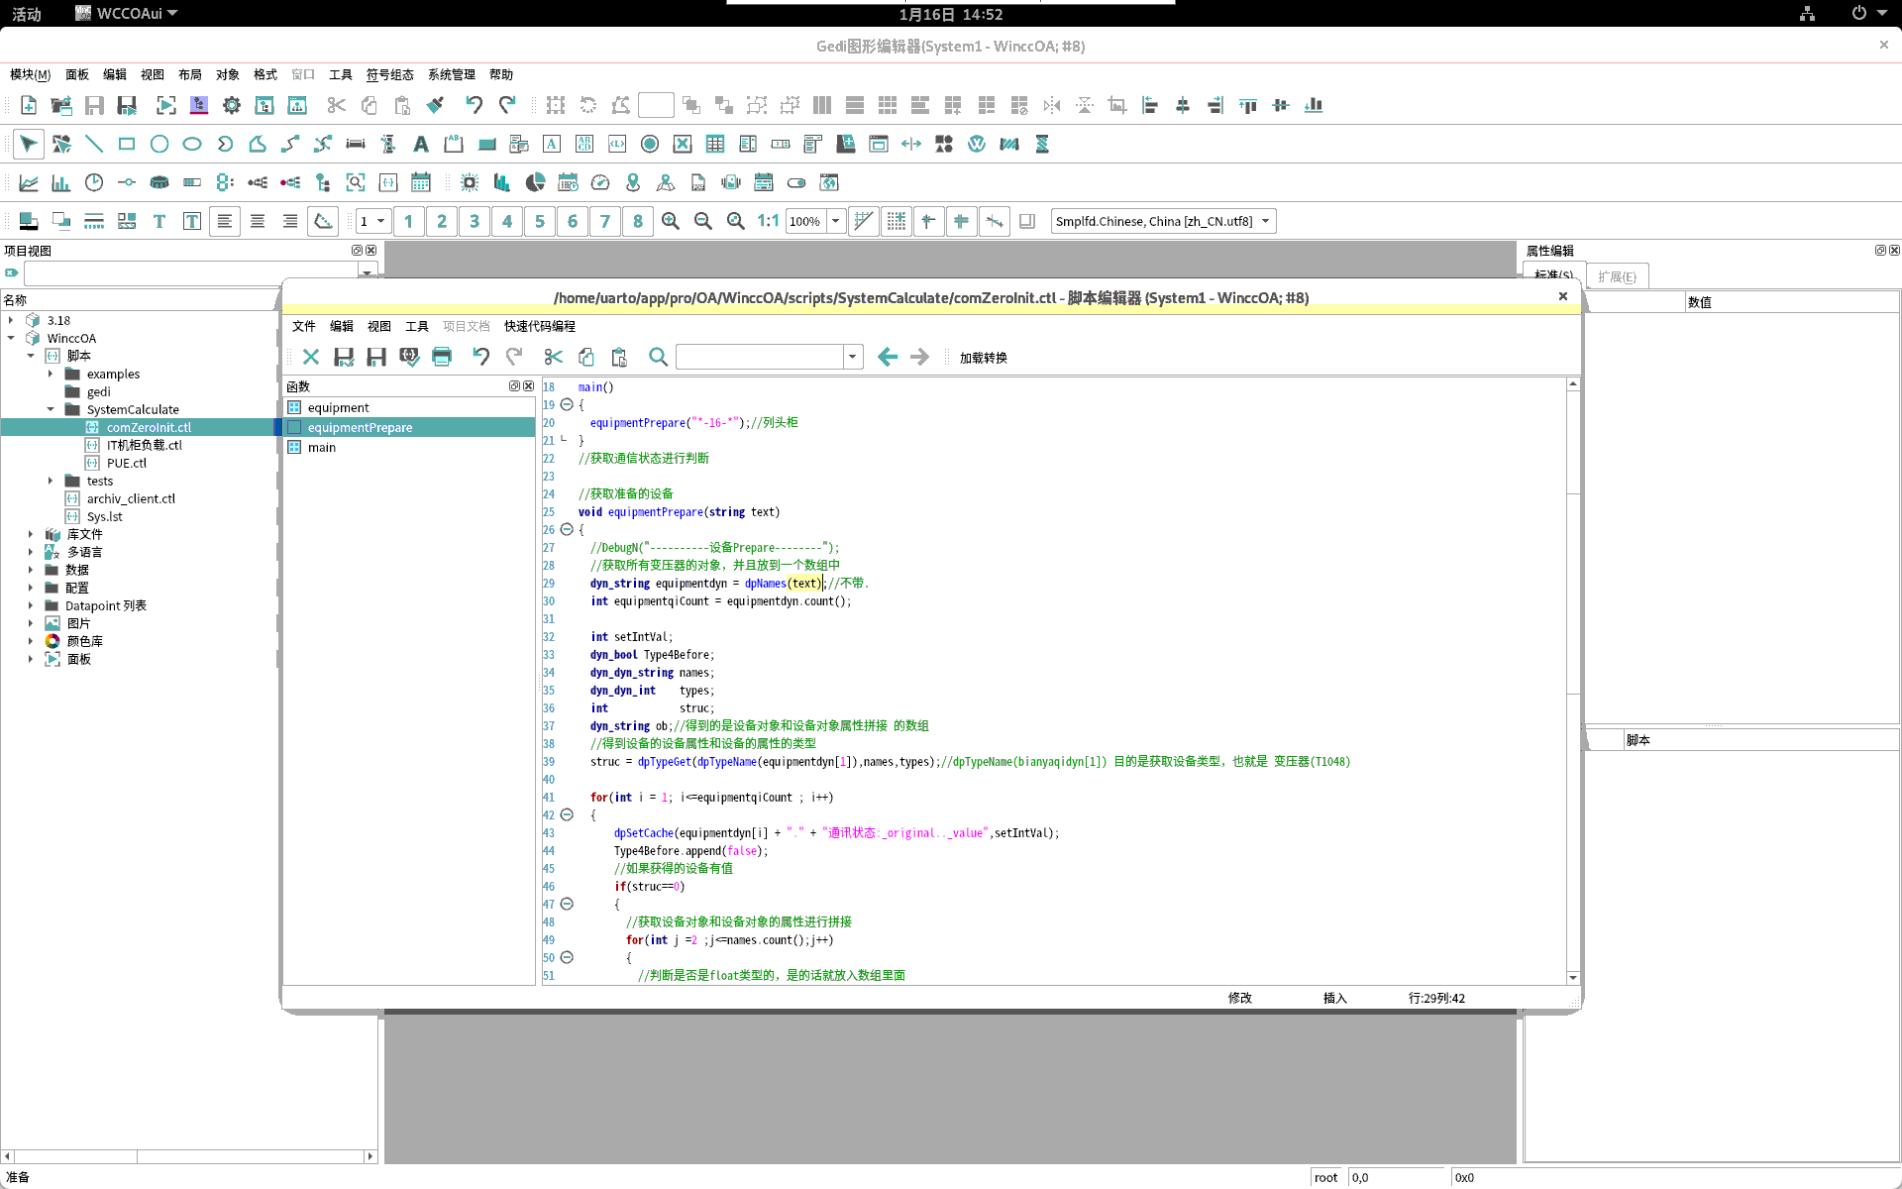Open the 符号组态 menu
The height and width of the screenshot is (1189, 1902).
coord(390,74)
